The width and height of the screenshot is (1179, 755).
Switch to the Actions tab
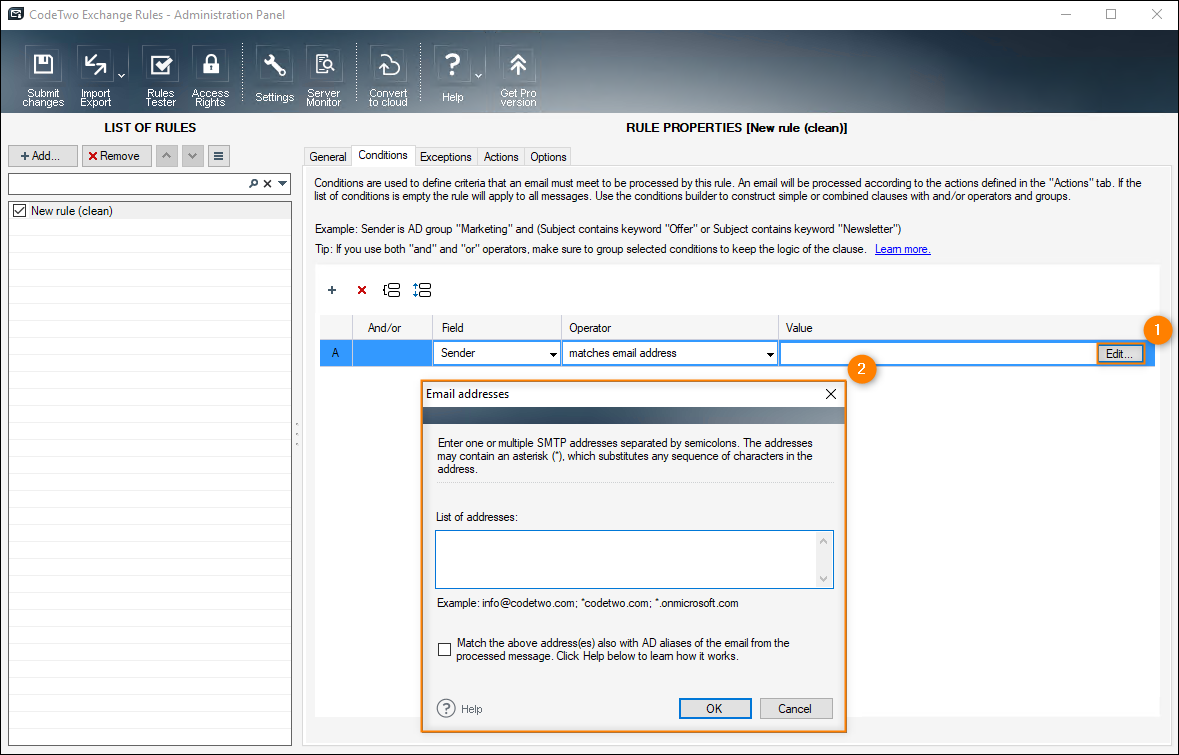click(x=501, y=156)
